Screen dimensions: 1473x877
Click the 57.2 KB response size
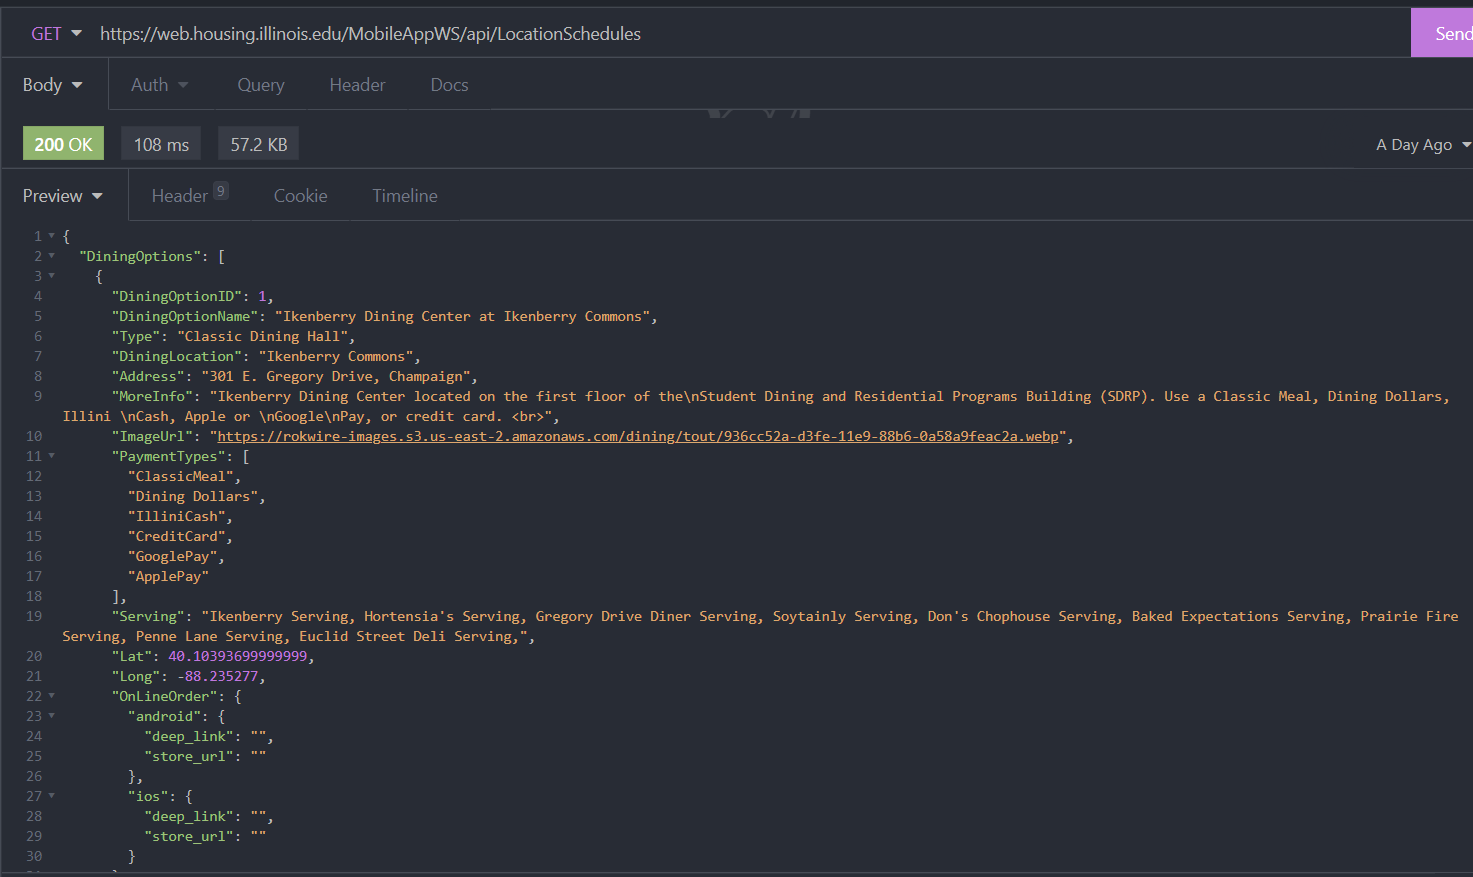click(x=259, y=144)
